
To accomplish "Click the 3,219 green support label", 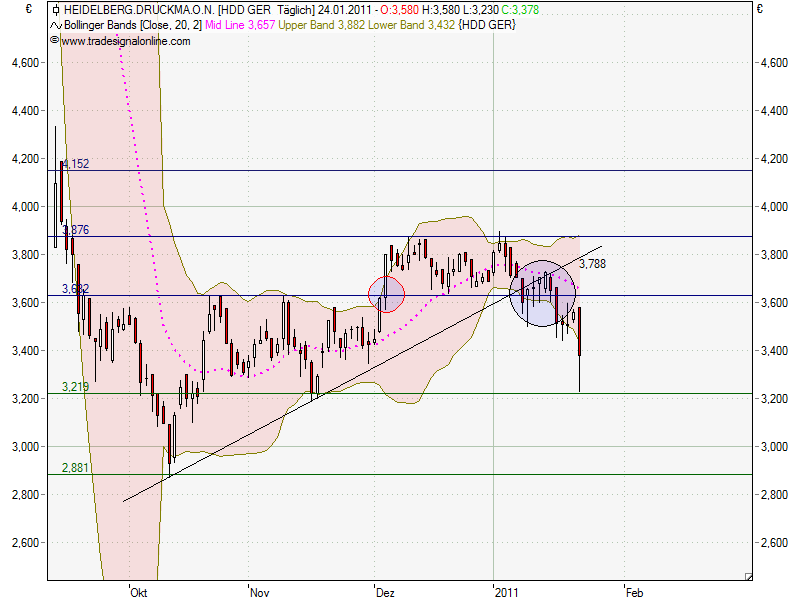I will point(76,387).
